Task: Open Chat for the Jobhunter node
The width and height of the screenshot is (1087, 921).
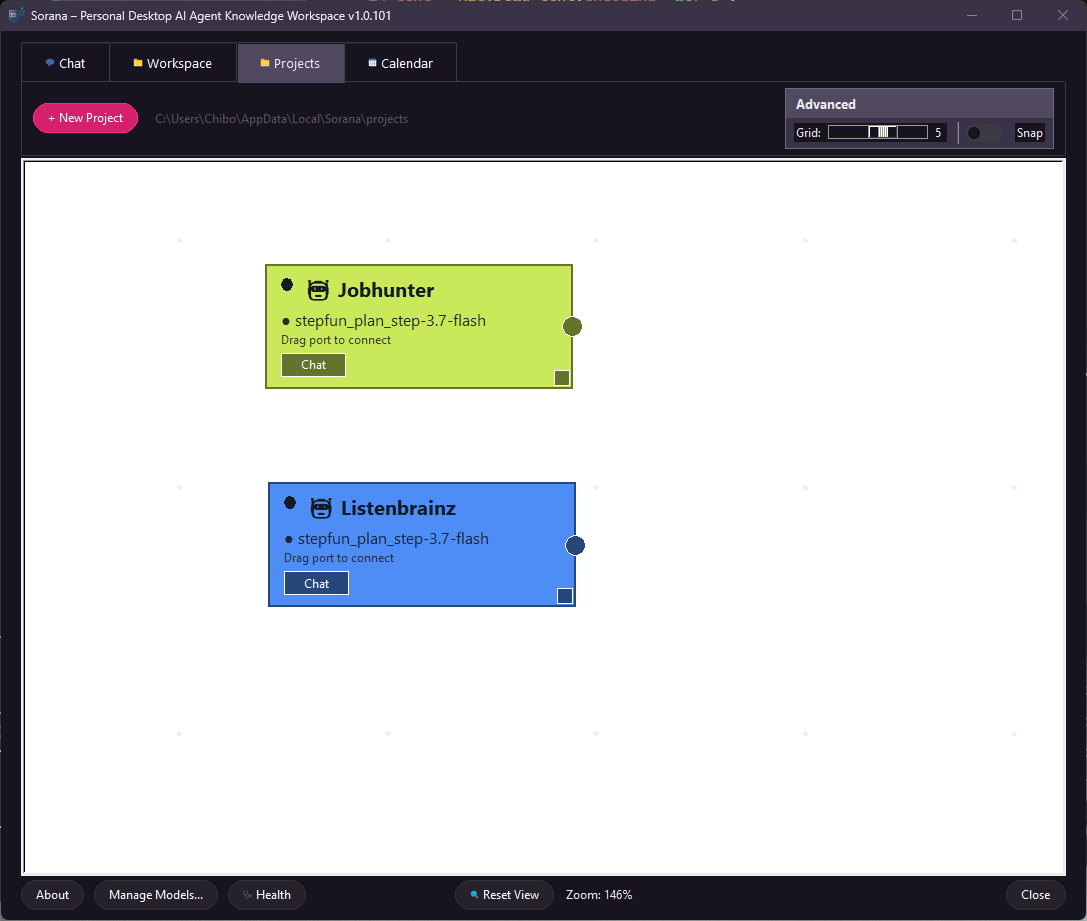Action: [x=313, y=365]
